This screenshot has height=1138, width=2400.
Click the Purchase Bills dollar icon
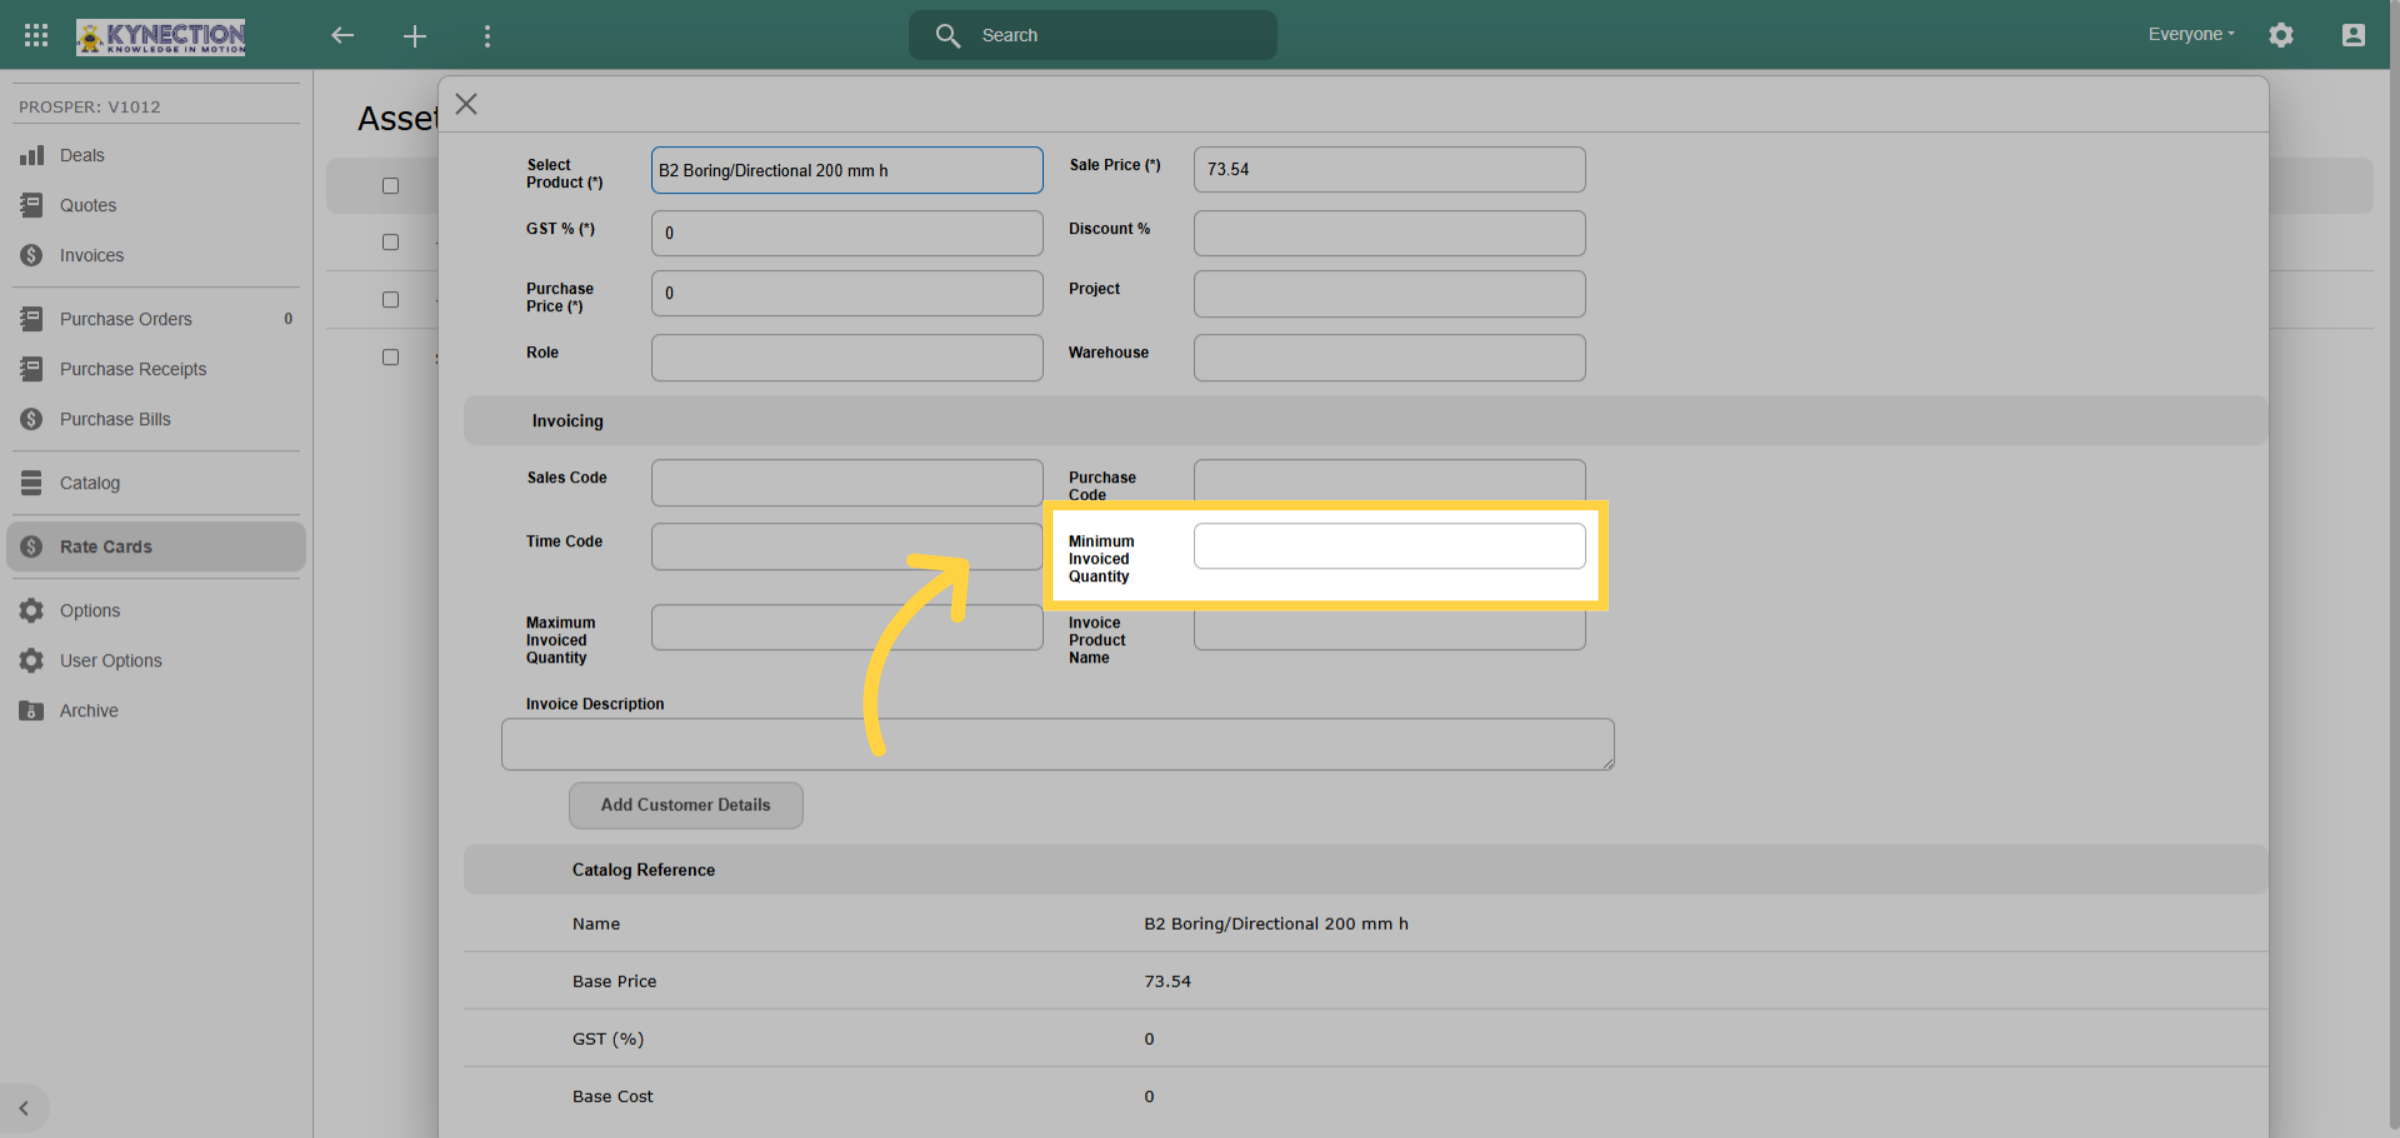[x=32, y=419]
